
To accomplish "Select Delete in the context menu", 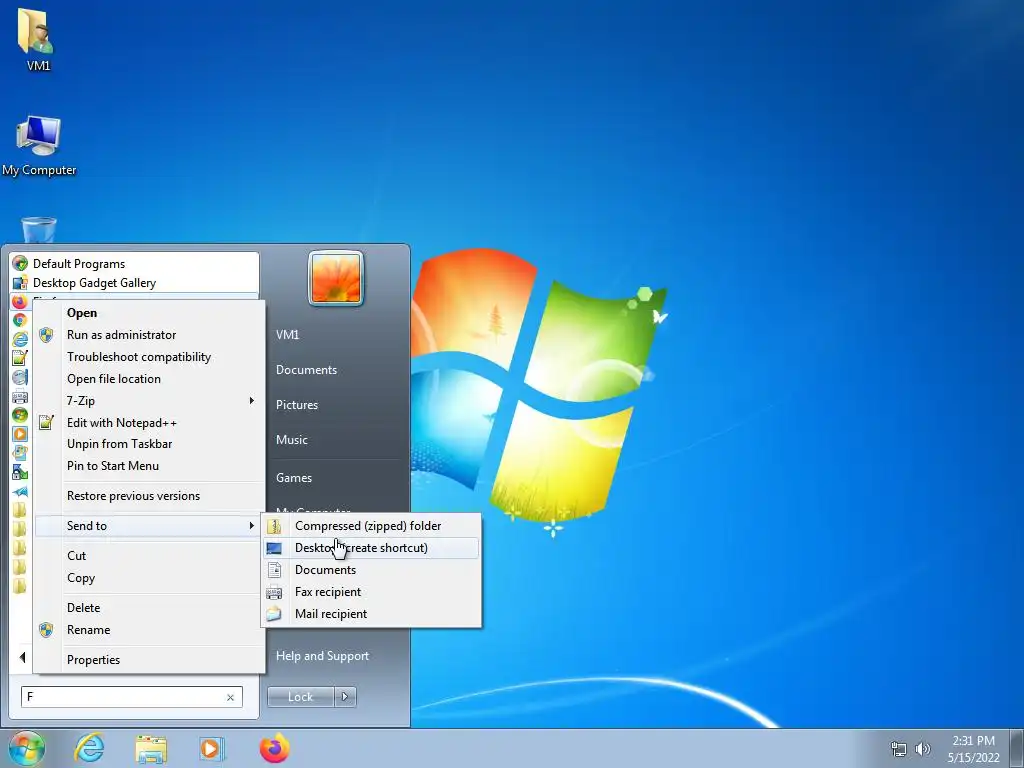I will (150, 608).
